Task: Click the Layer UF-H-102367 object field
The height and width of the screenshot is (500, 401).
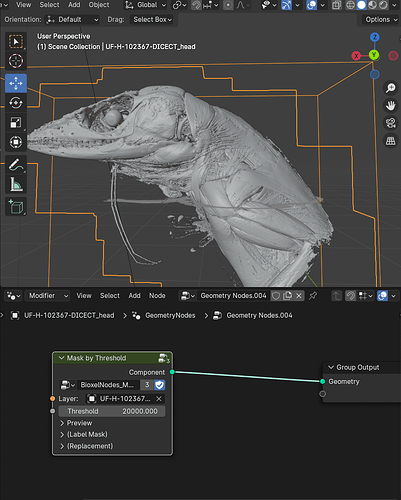Action: 125,399
